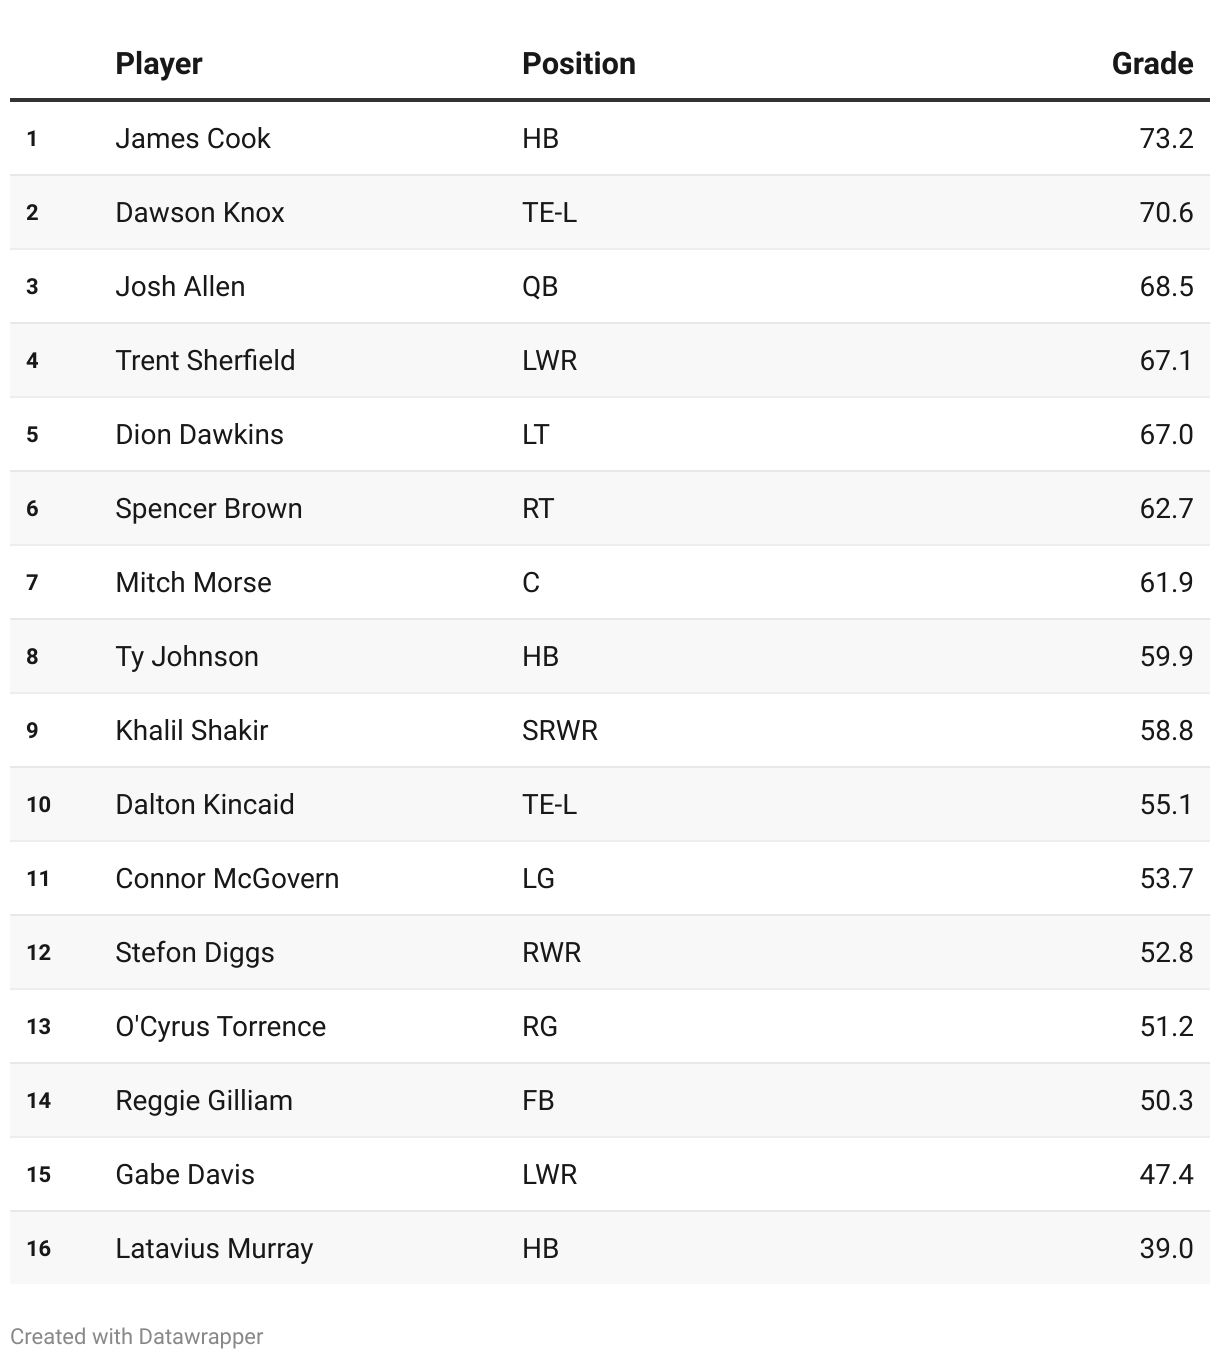The width and height of the screenshot is (1220, 1360).
Task: Select the Mitch Morse row name
Action: (x=193, y=582)
